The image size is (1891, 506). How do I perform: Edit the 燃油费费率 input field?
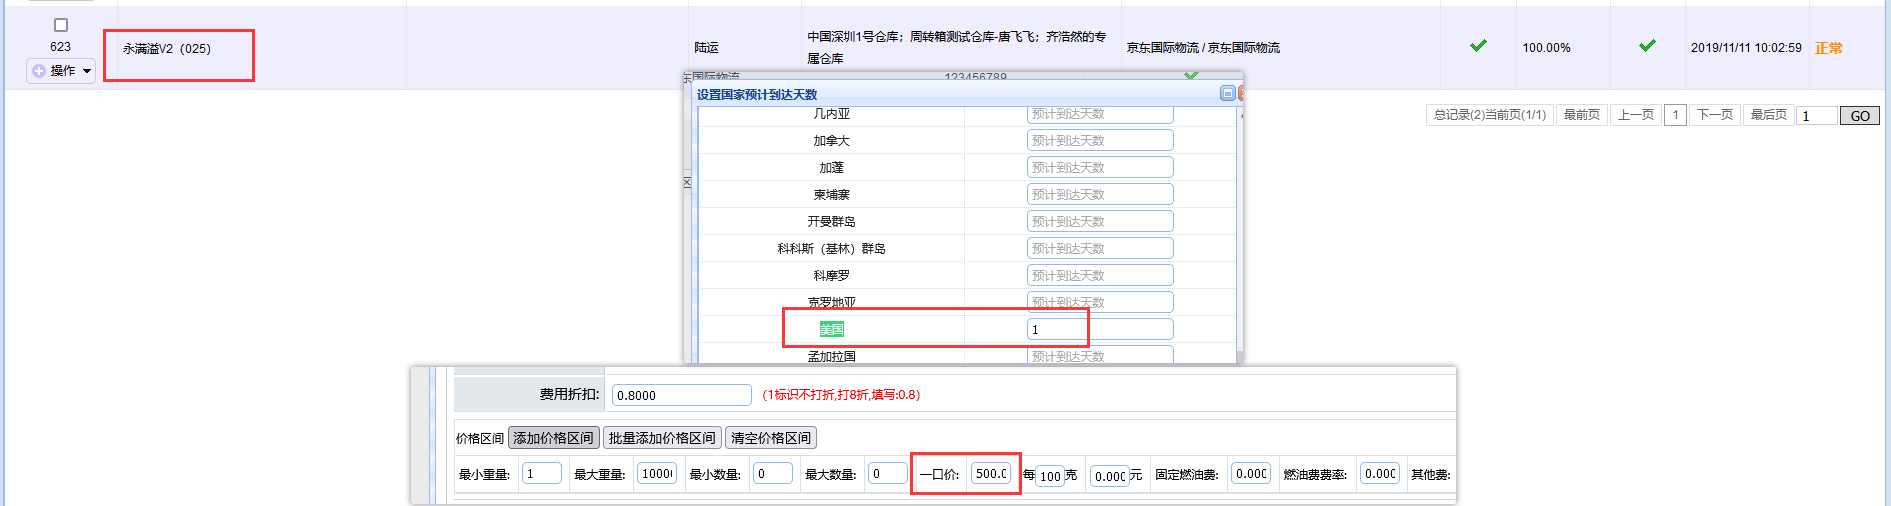(1380, 474)
